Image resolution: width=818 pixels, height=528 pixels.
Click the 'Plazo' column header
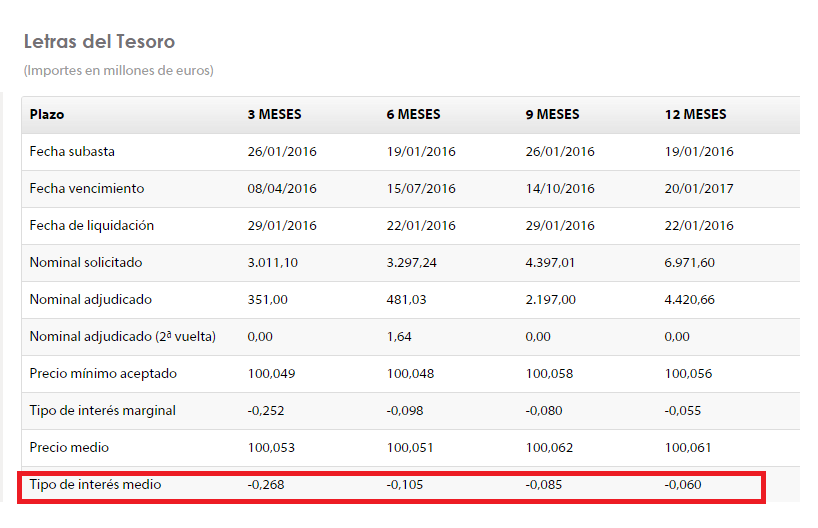pos(47,114)
